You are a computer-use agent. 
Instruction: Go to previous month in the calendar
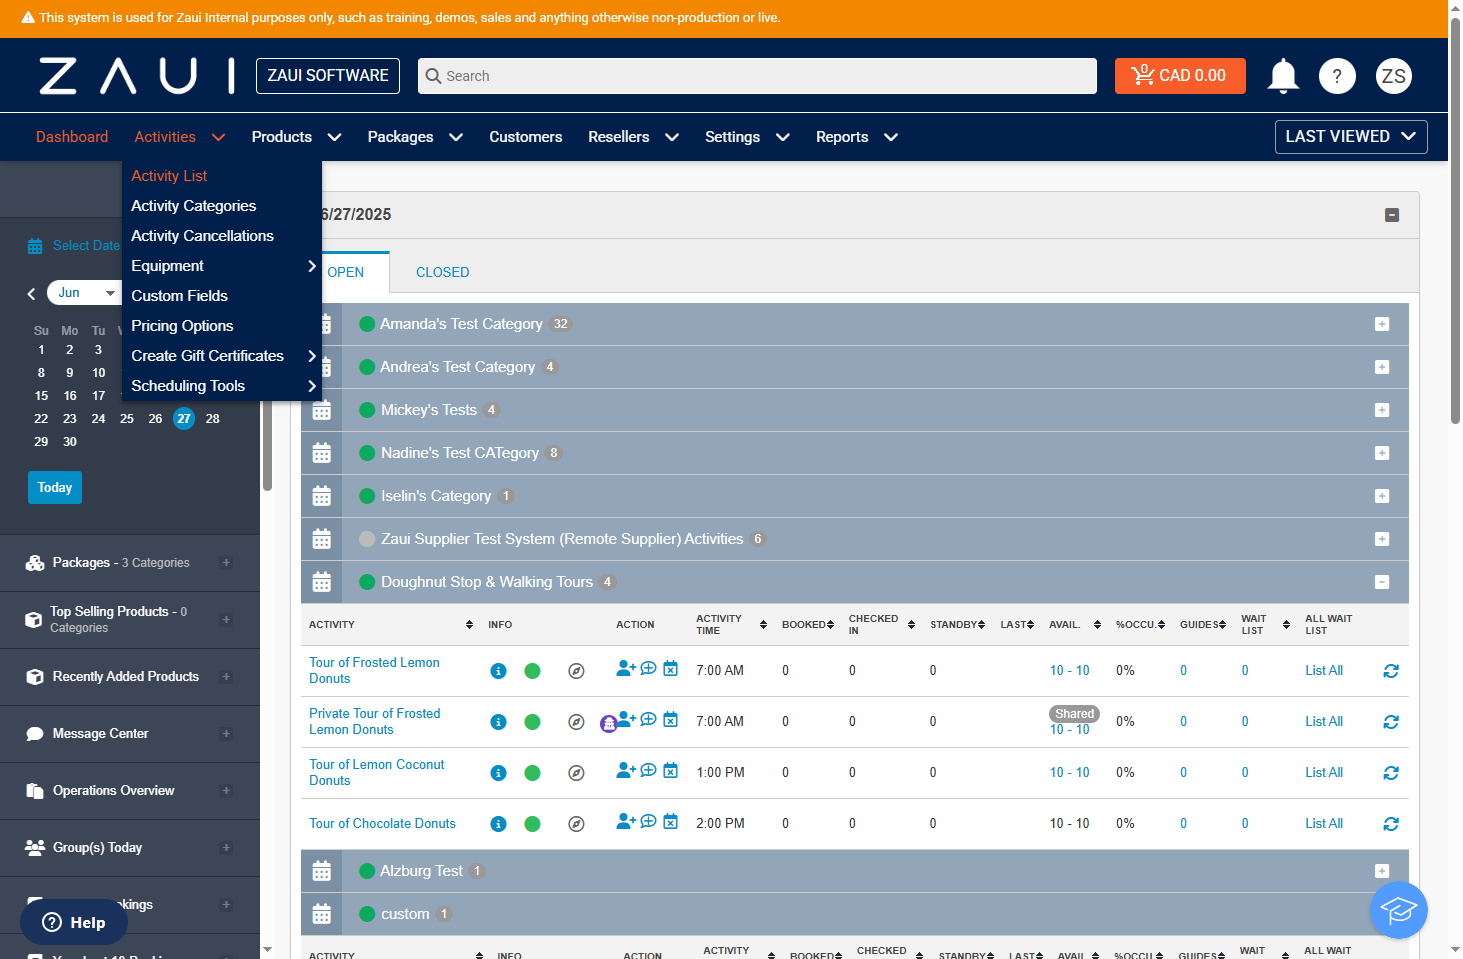coord(31,293)
